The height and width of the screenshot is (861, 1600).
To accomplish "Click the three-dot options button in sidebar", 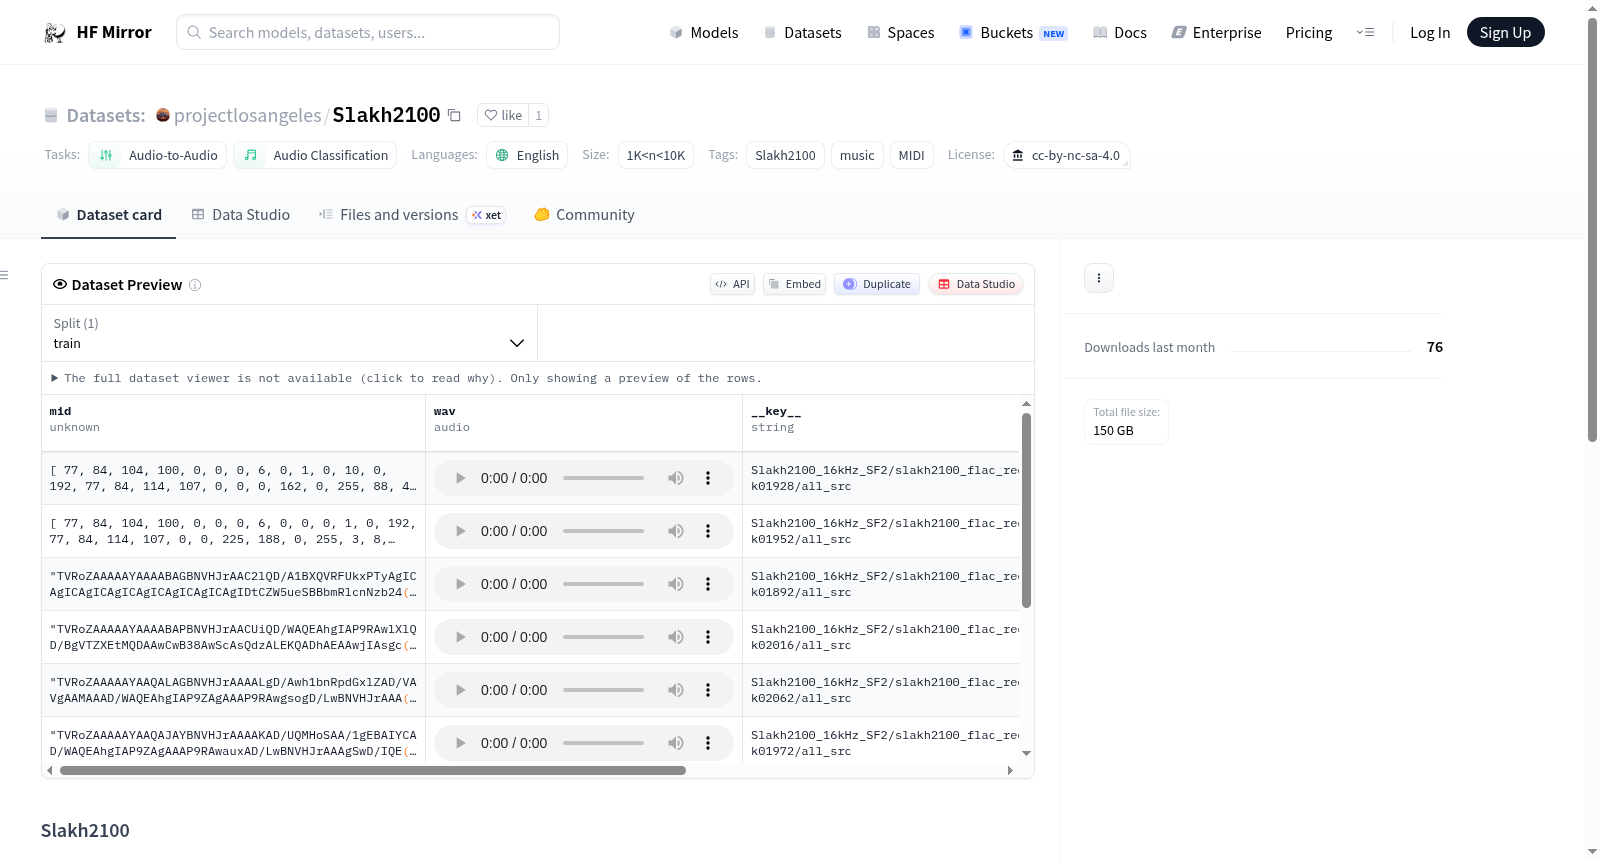I will coord(1099,278).
